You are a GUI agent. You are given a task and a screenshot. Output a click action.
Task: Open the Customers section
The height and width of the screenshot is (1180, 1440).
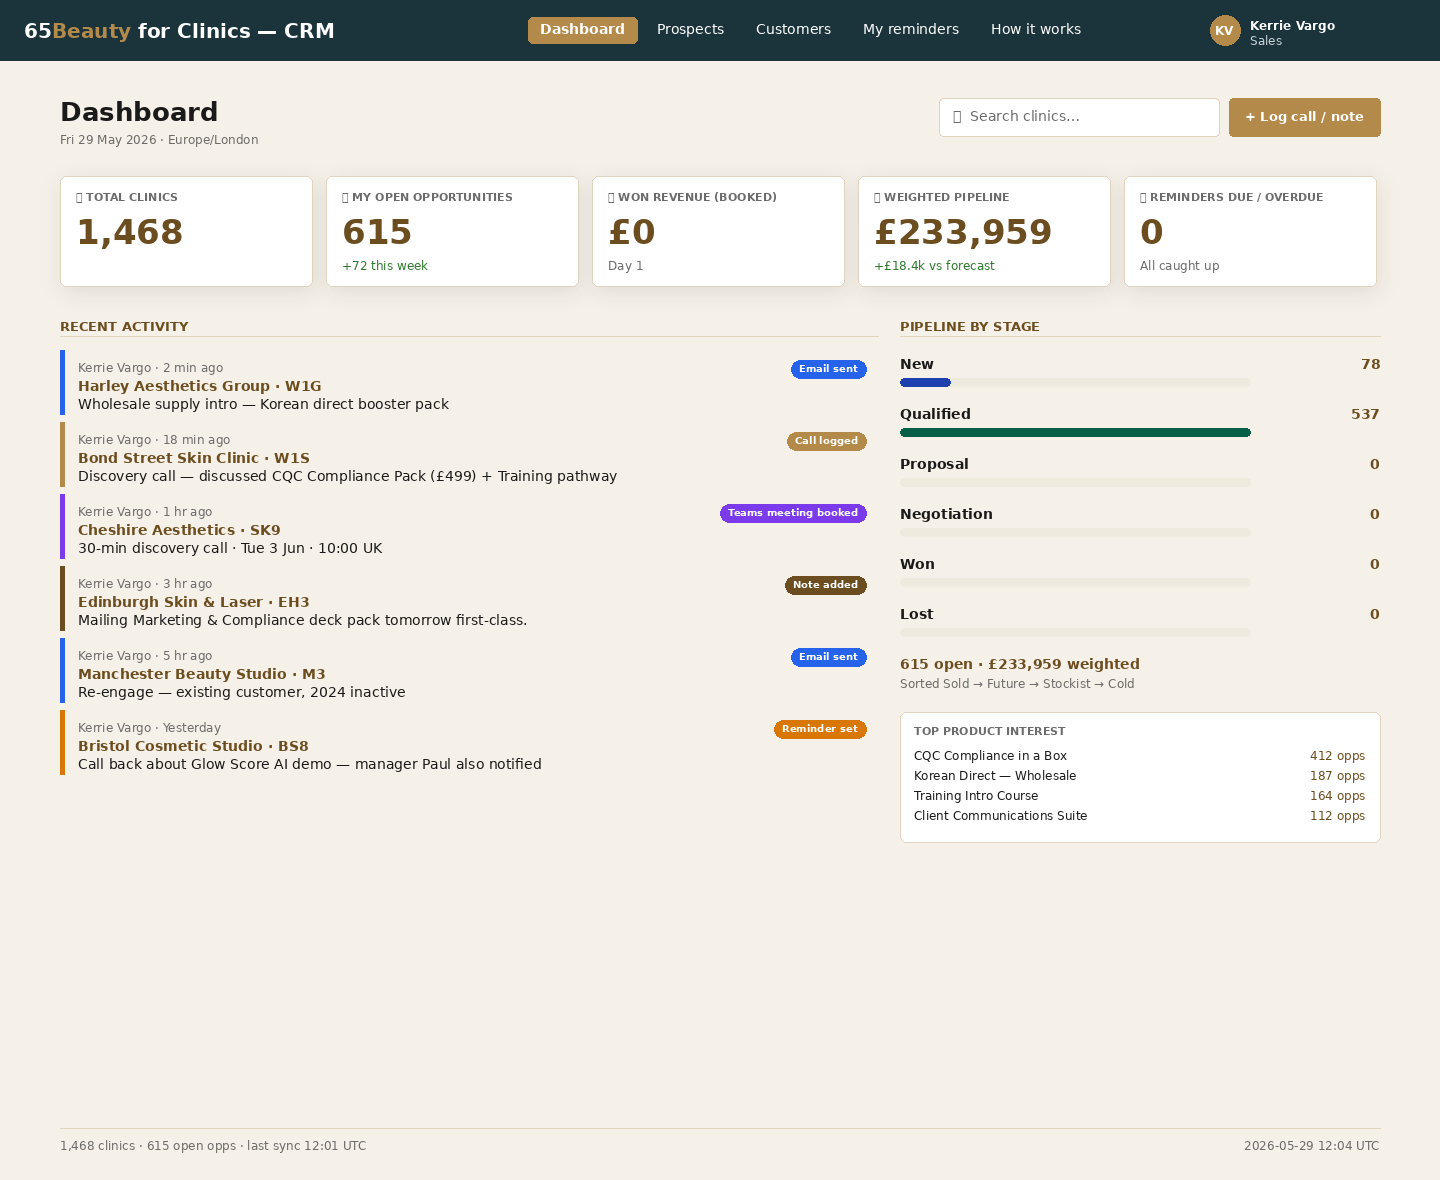793,30
